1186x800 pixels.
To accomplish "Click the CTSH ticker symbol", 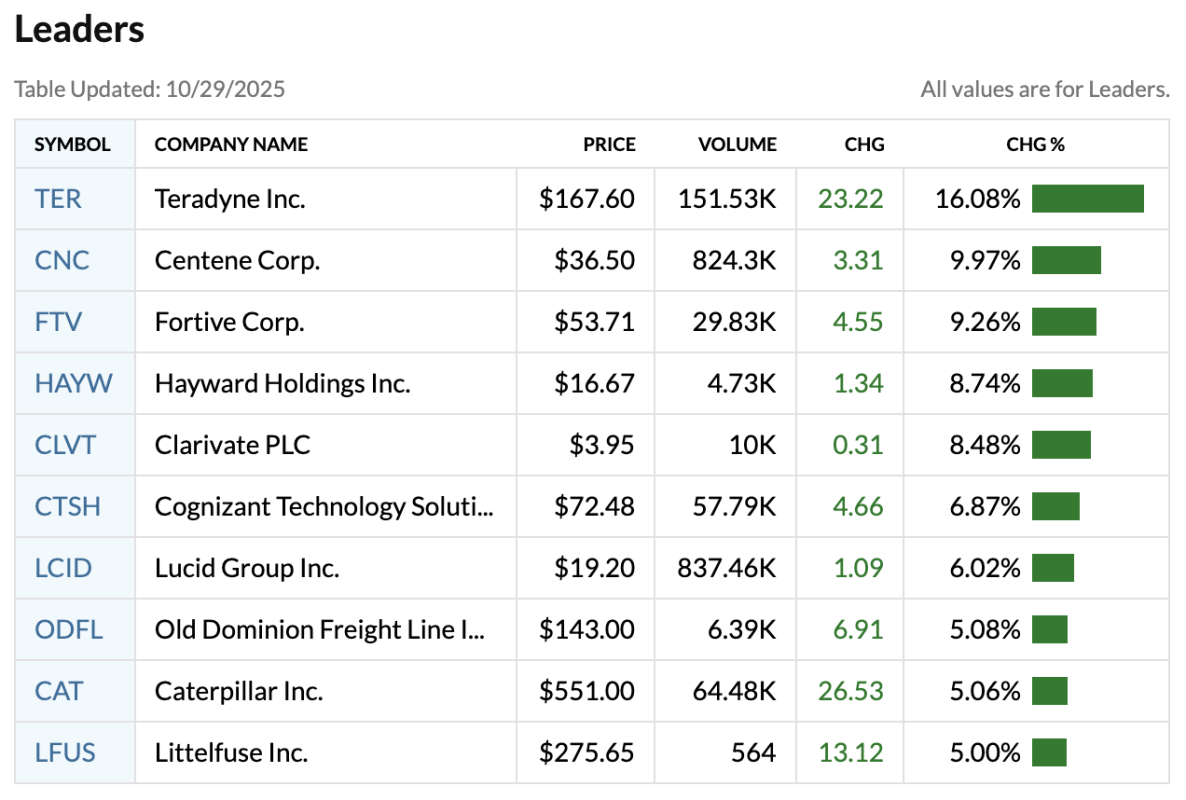I will pos(68,506).
